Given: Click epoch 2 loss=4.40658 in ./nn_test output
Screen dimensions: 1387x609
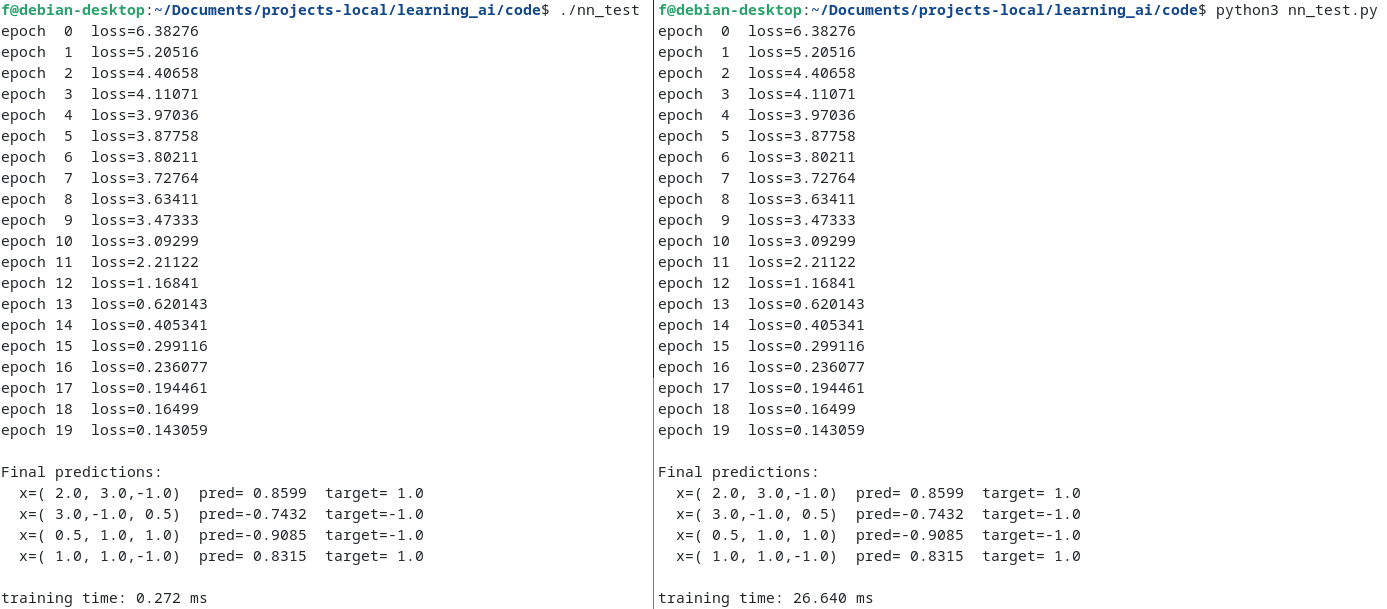Looking at the screenshot, I should [100, 73].
